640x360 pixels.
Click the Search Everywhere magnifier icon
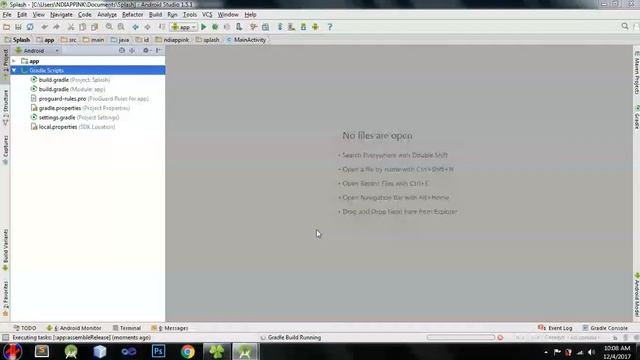pos(625,27)
